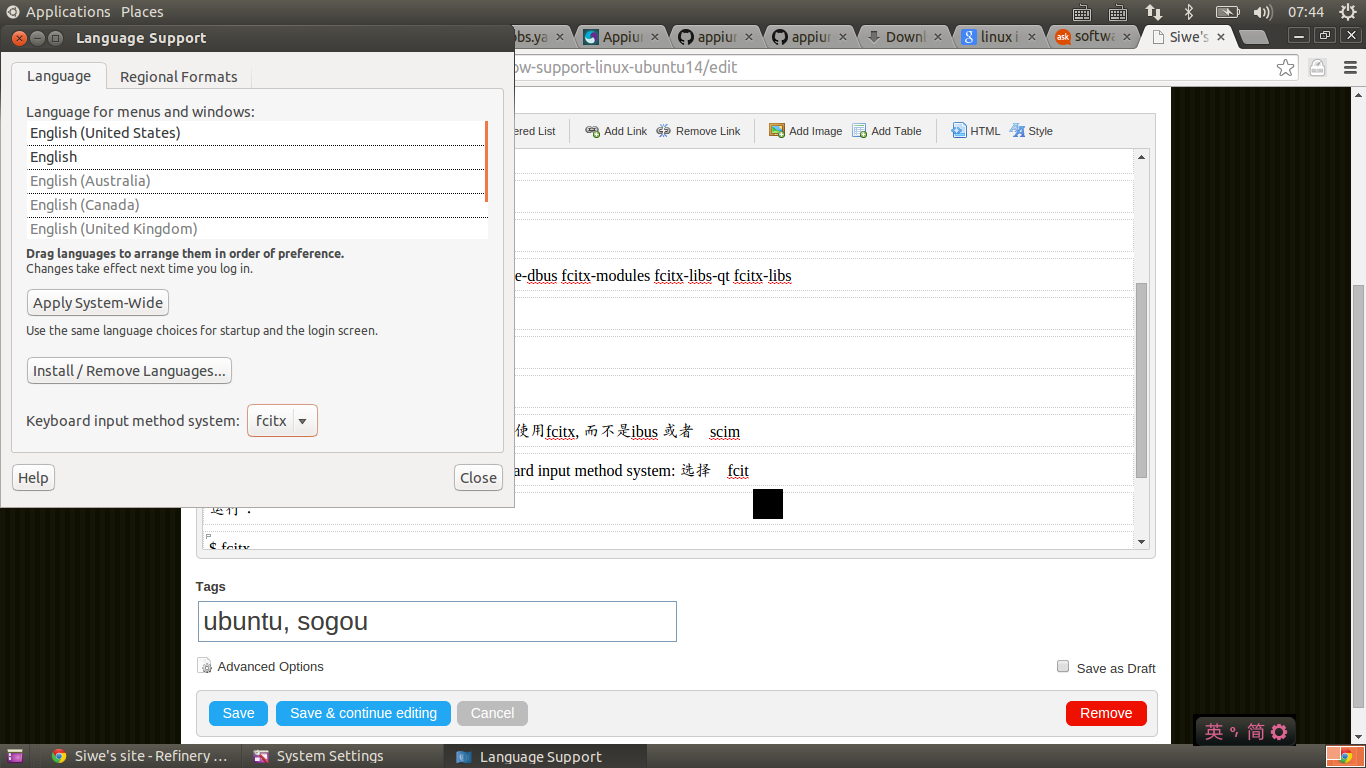Open the fcitx input method indicator in corner
Viewport: 1366px width, 768px height.
click(x=1243, y=731)
